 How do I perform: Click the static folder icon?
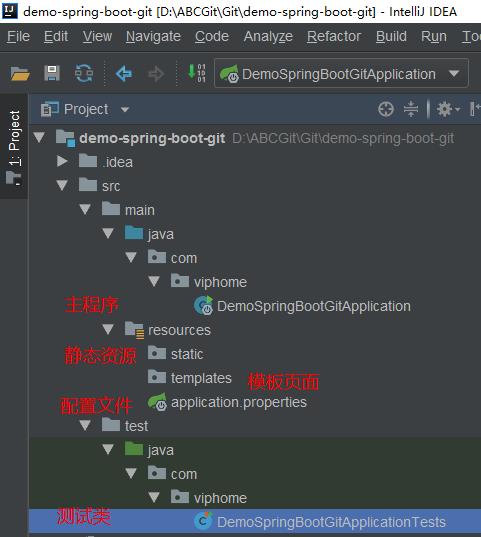157,353
